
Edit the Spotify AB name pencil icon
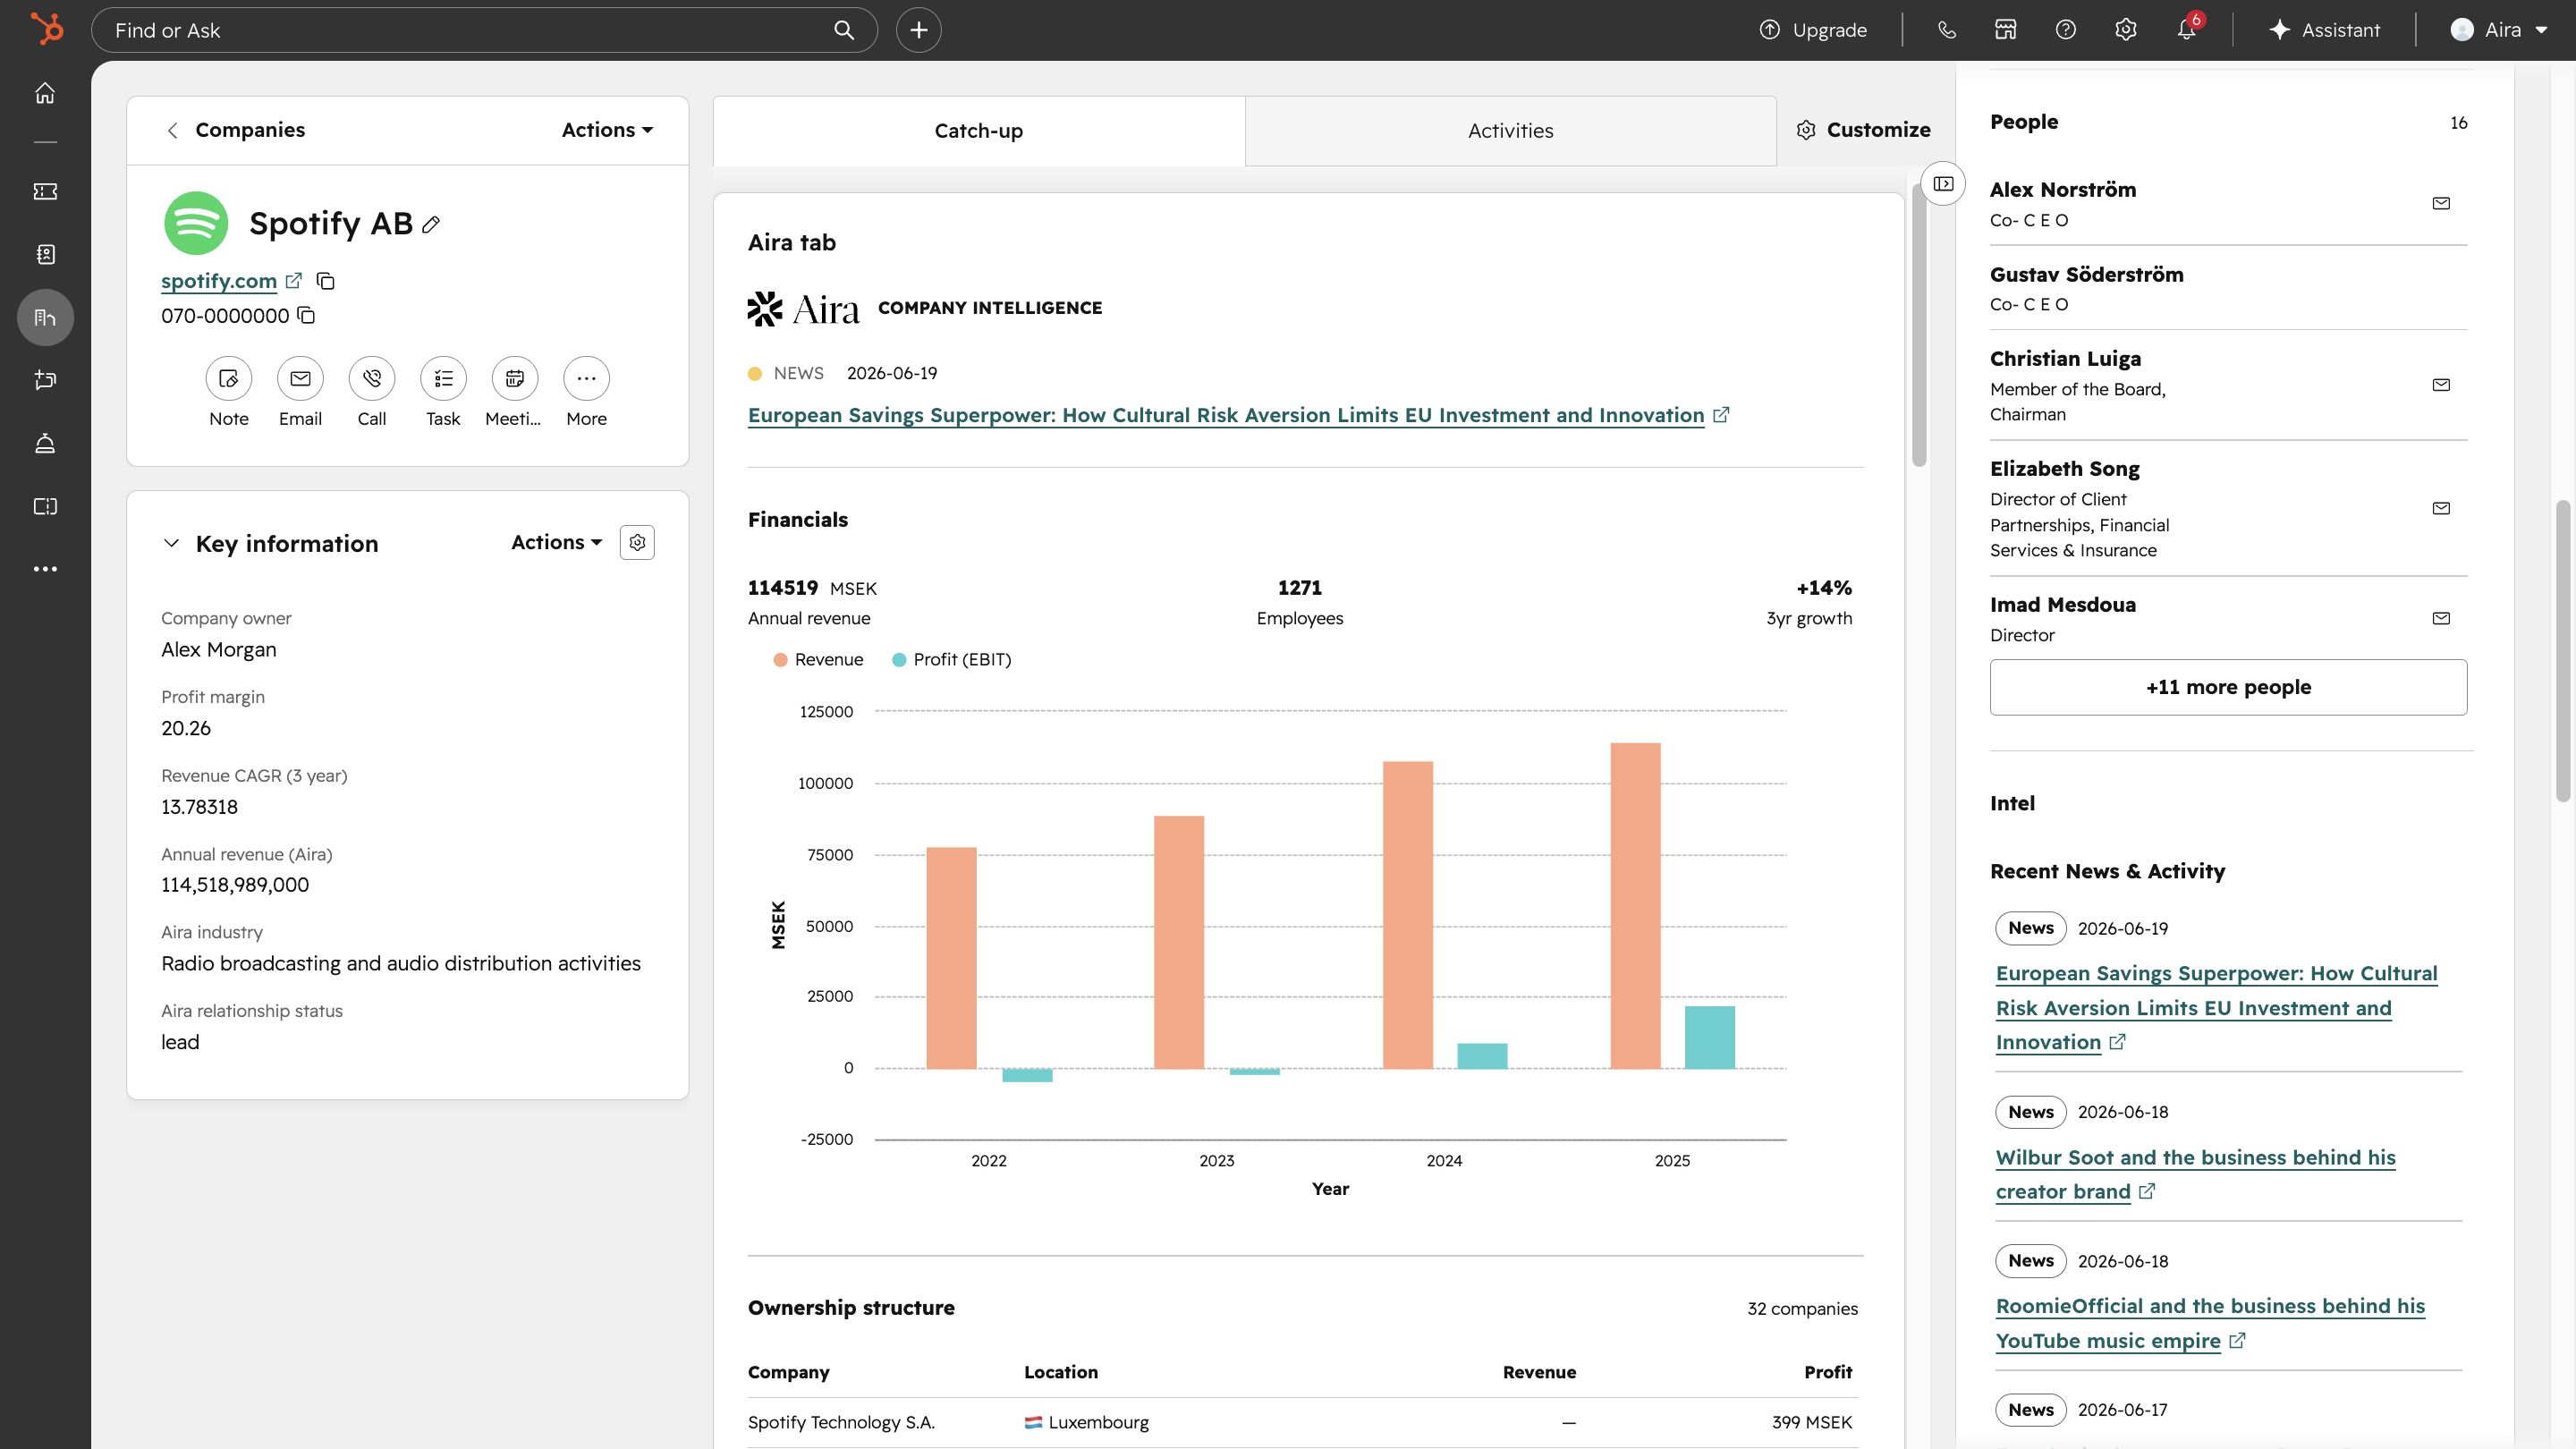[x=431, y=225]
